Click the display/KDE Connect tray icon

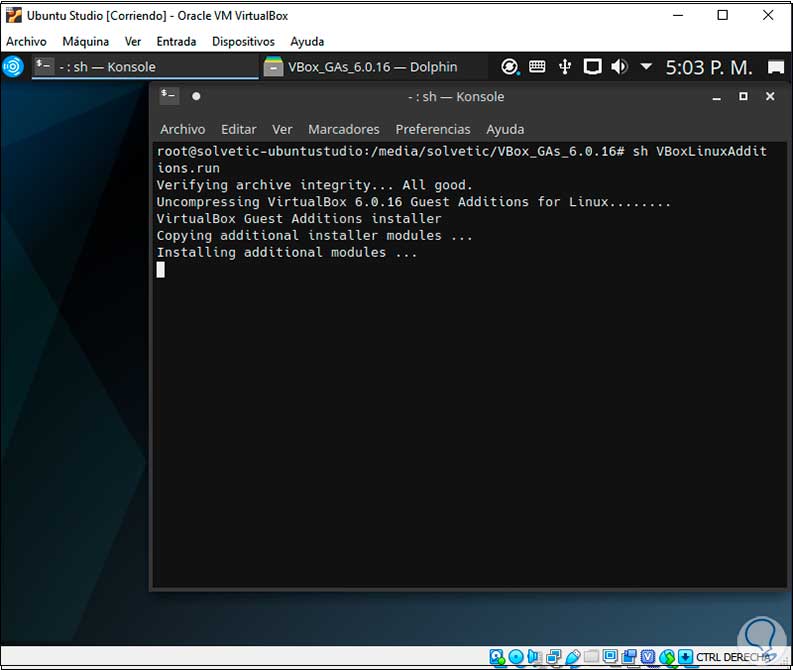click(592, 67)
